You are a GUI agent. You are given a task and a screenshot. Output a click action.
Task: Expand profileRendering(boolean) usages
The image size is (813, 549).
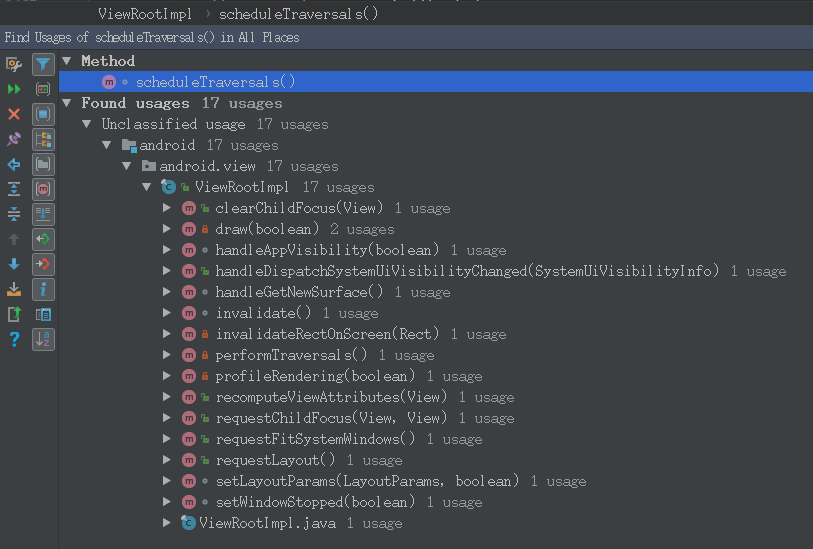click(166, 376)
